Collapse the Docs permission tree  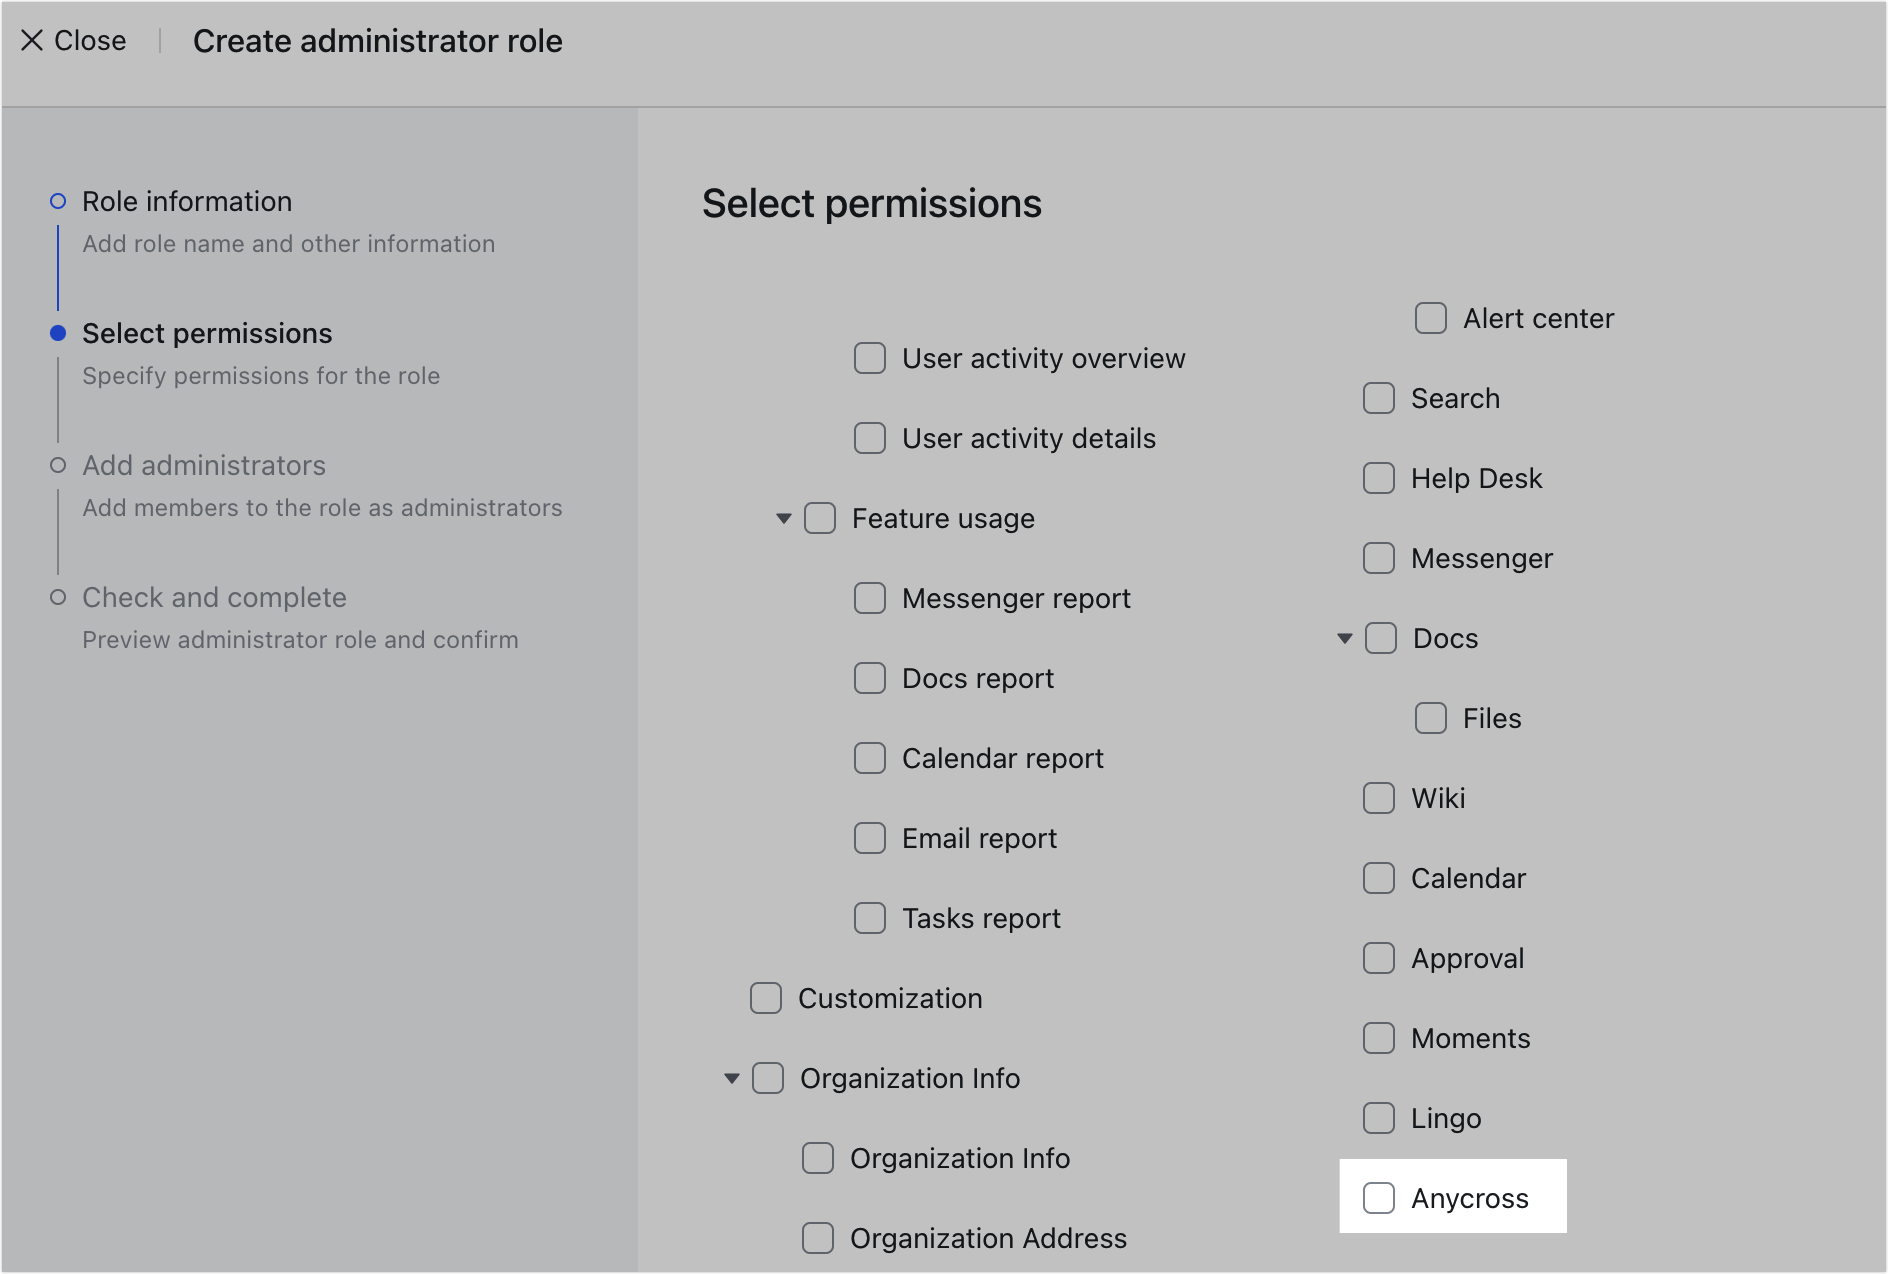click(x=1343, y=638)
